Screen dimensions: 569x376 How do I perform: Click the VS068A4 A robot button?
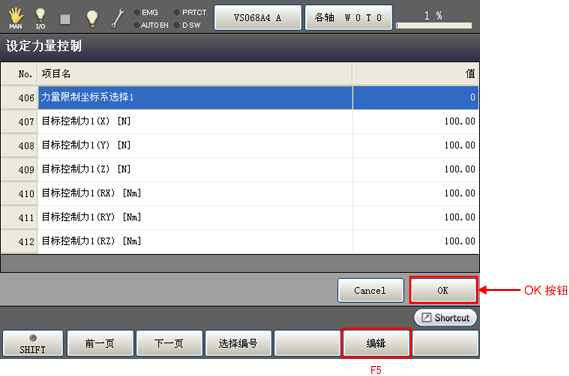[258, 17]
